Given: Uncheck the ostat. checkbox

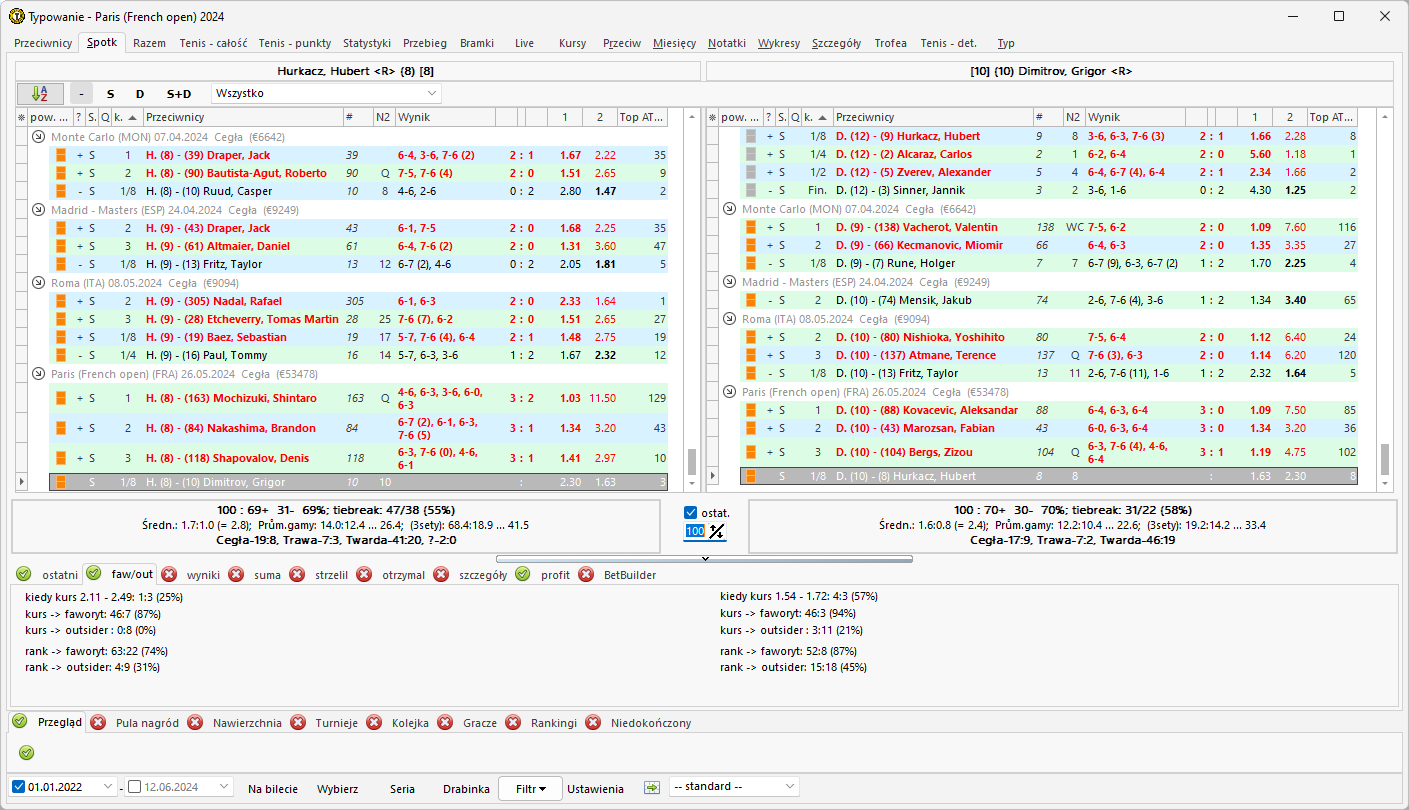Looking at the screenshot, I should (x=691, y=513).
